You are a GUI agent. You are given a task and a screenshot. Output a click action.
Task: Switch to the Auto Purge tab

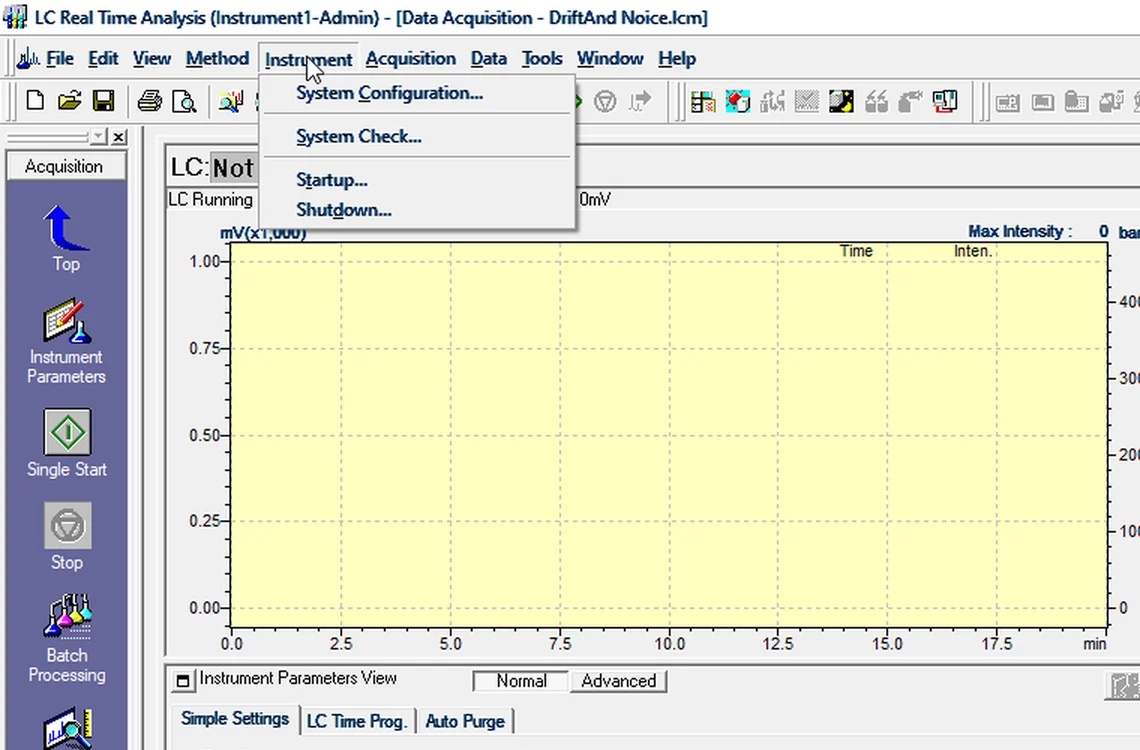465,721
